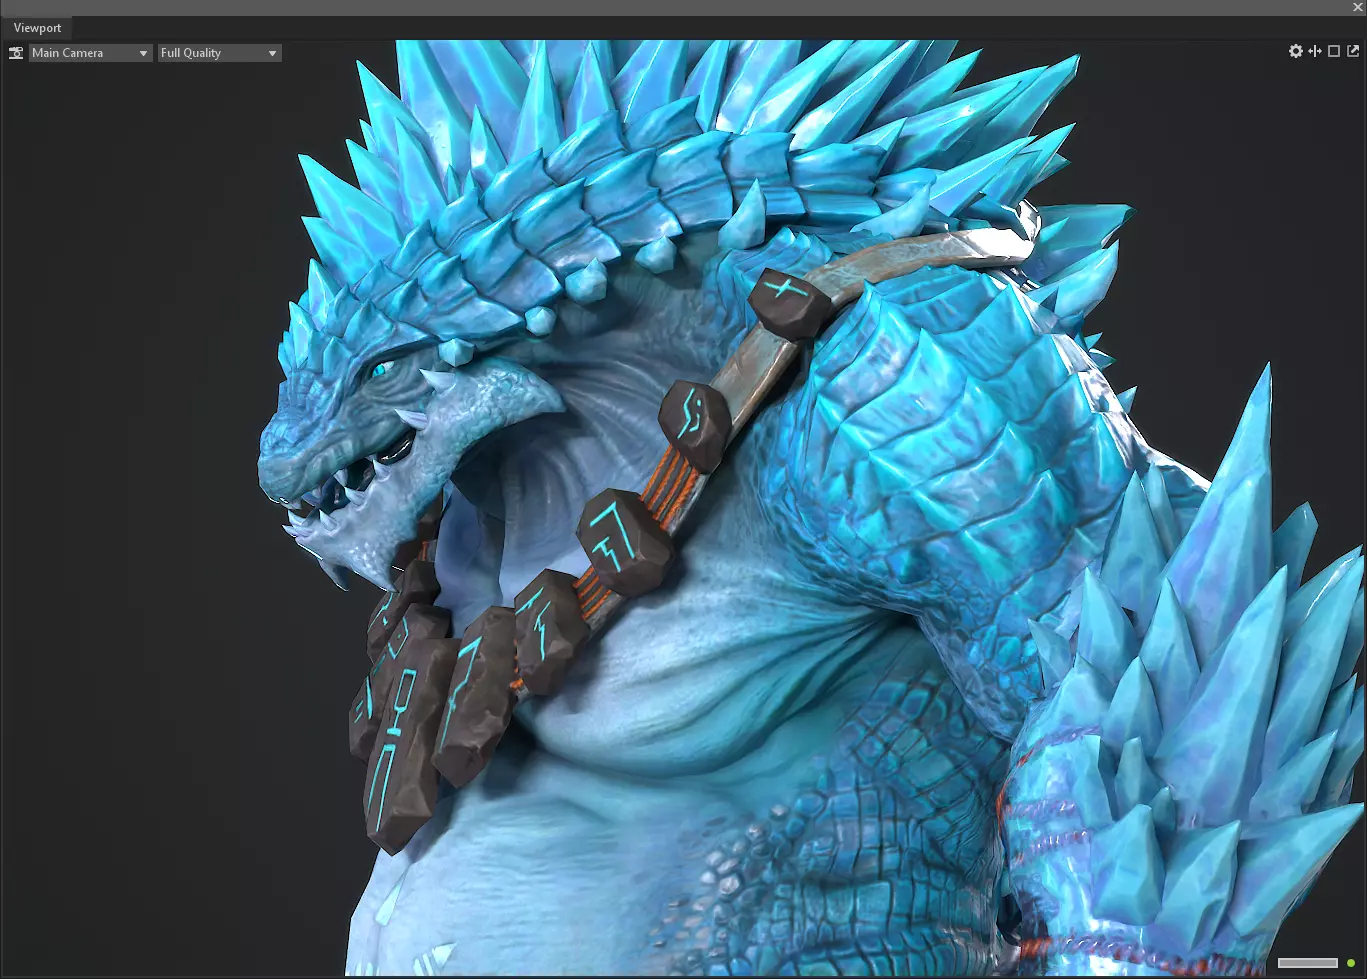The width and height of the screenshot is (1367, 979).
Task: Open viewport settings gear icon
Action: pyautogui.click(x=1296, y=51)
